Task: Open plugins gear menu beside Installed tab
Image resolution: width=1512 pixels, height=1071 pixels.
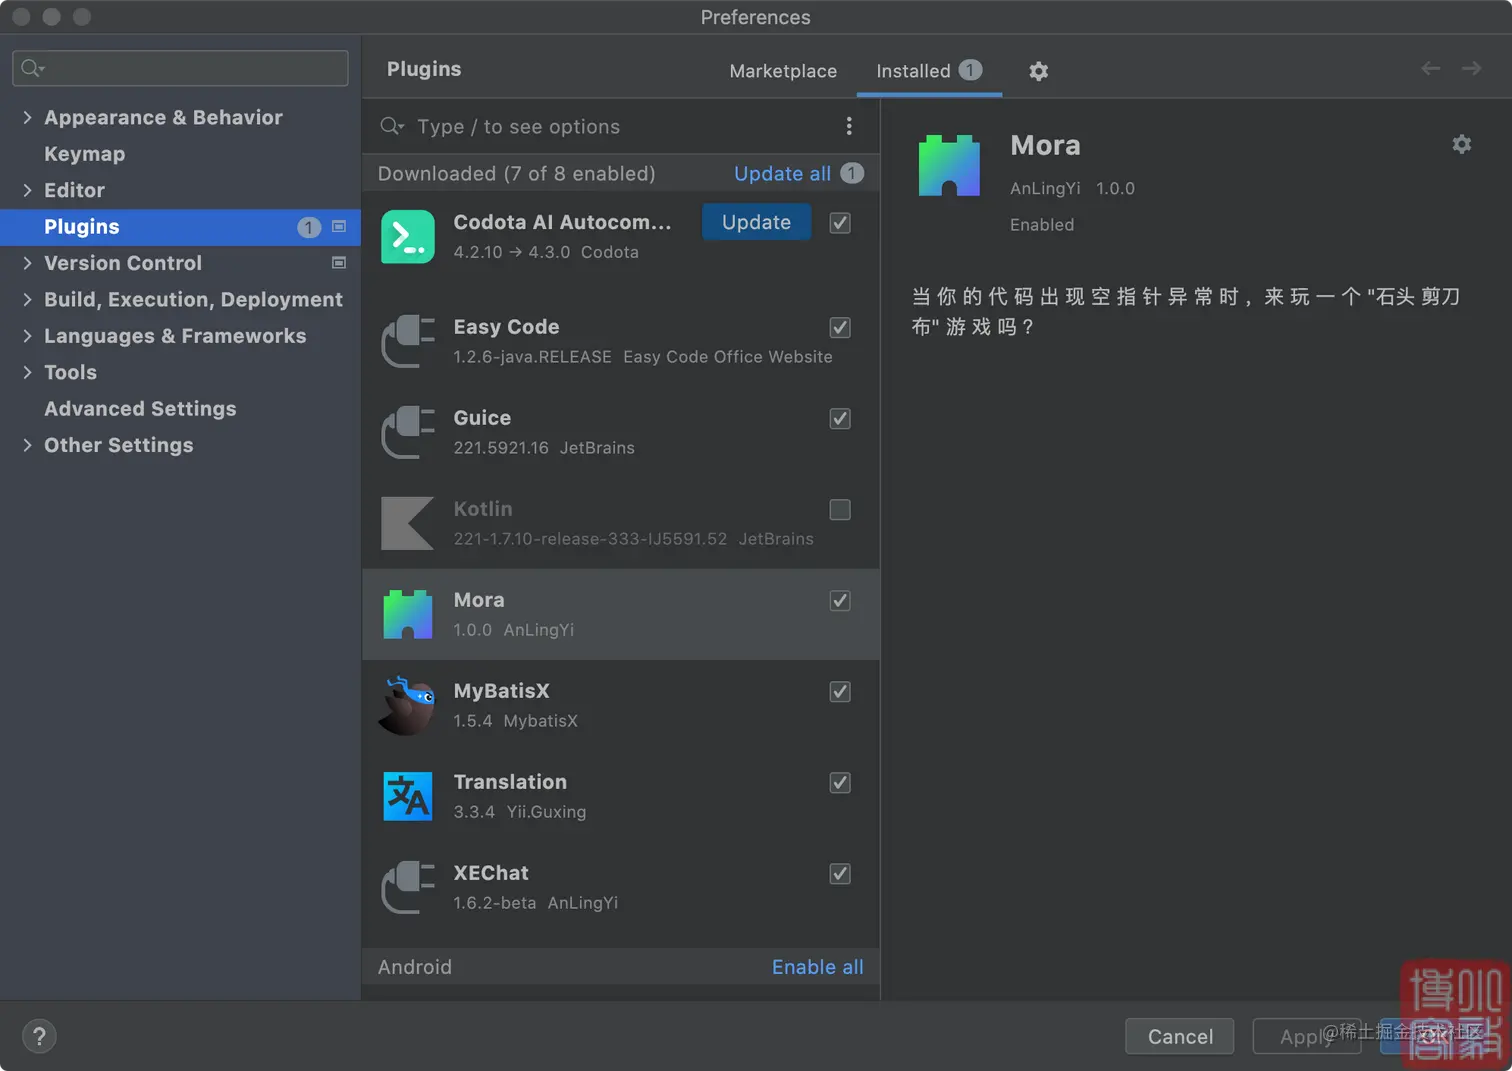Action: coord(1039,71)
